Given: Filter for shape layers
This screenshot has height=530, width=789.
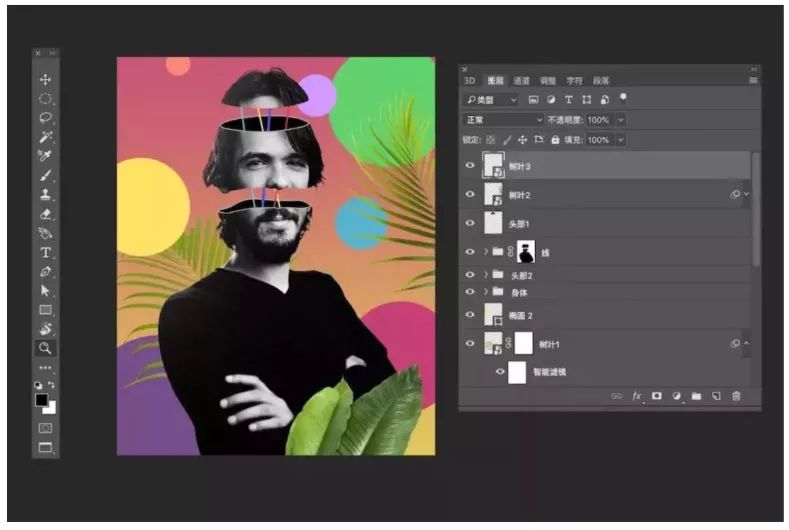Looking at the screenshot, I should pos(587,100).
